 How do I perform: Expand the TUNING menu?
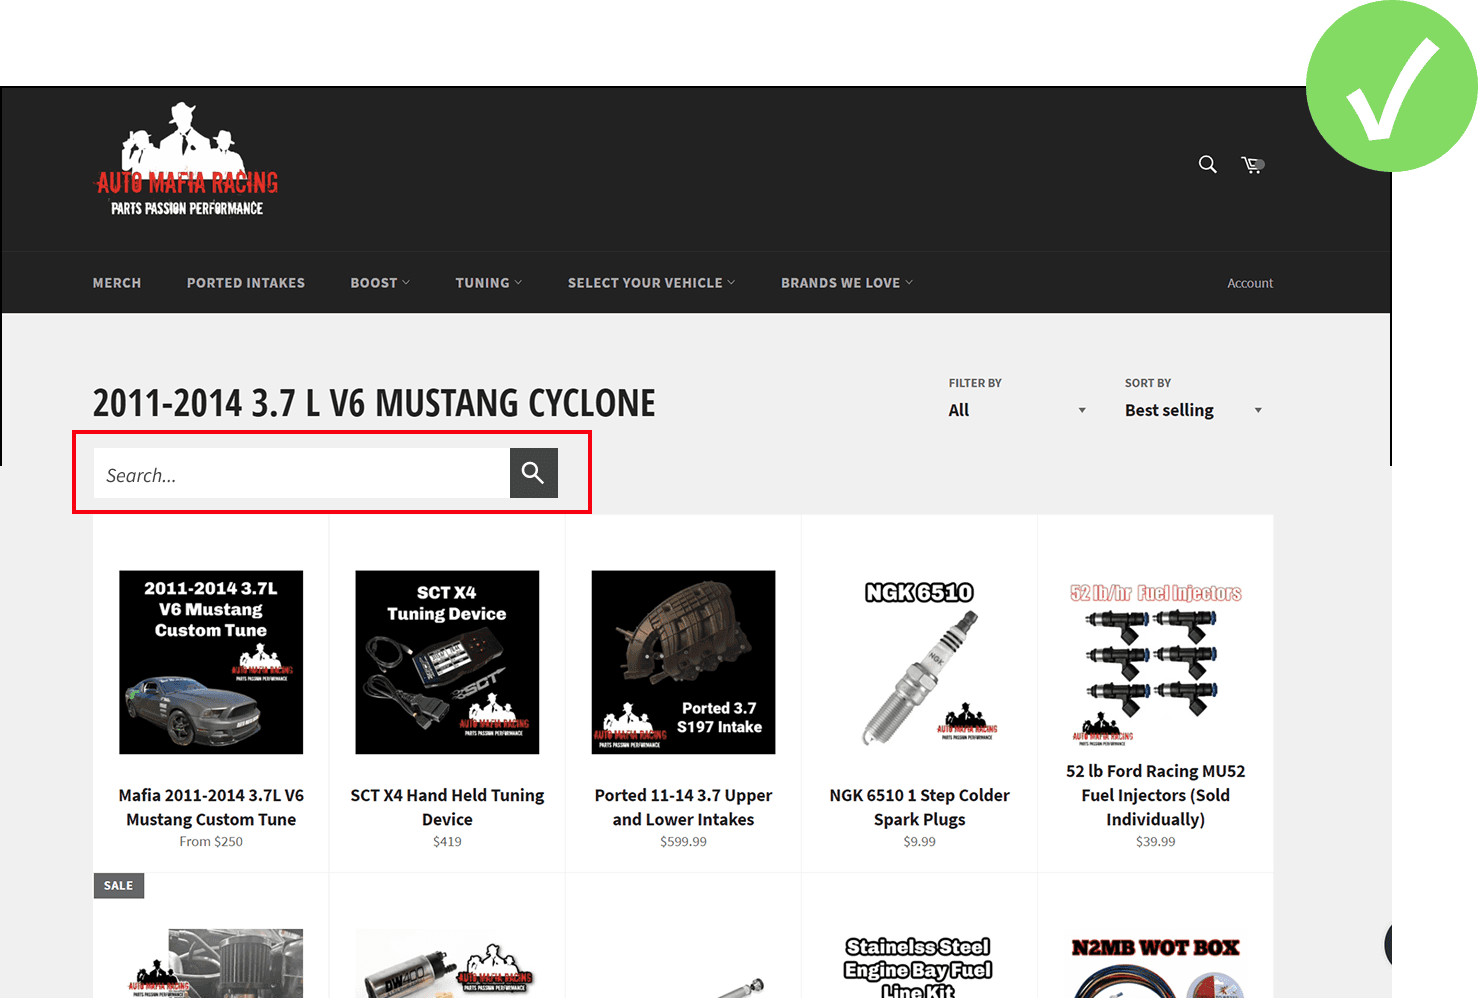[489, 283]
